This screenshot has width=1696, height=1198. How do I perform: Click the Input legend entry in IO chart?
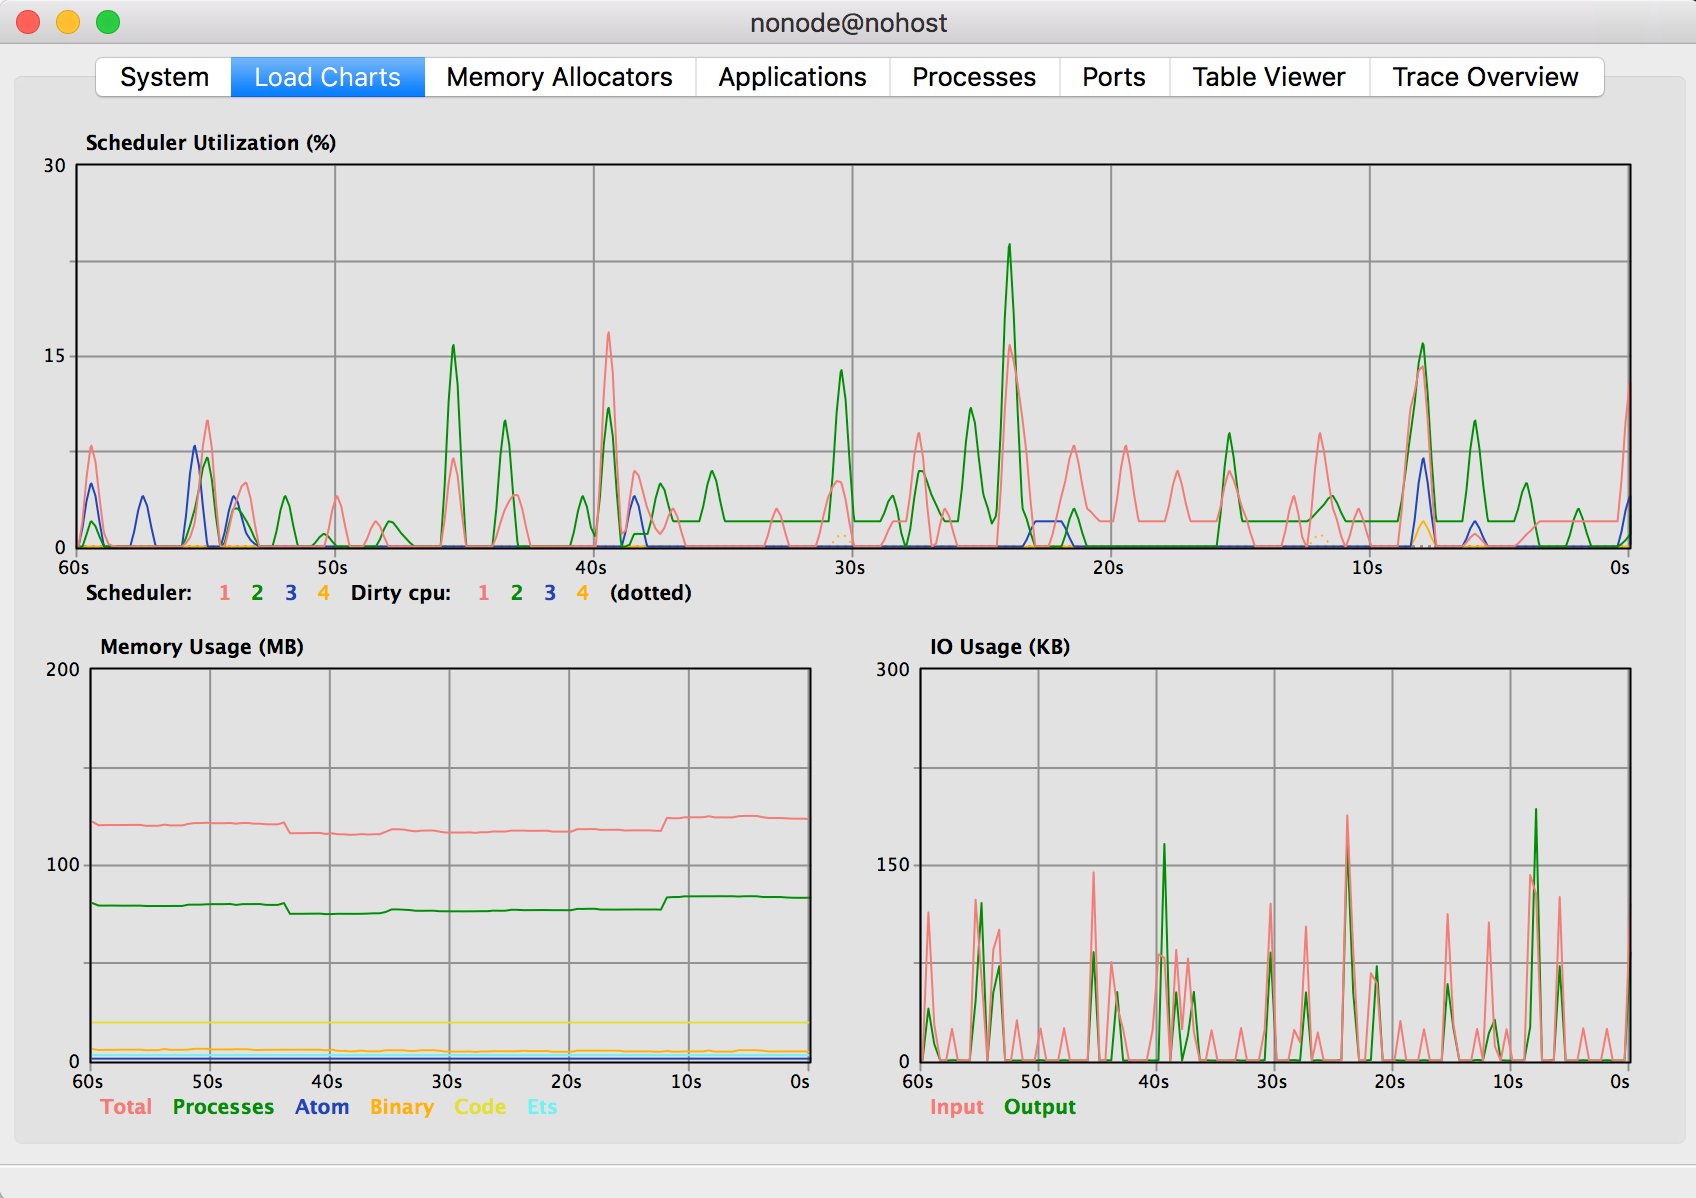pyautogui.click(x=957, y=1107)
